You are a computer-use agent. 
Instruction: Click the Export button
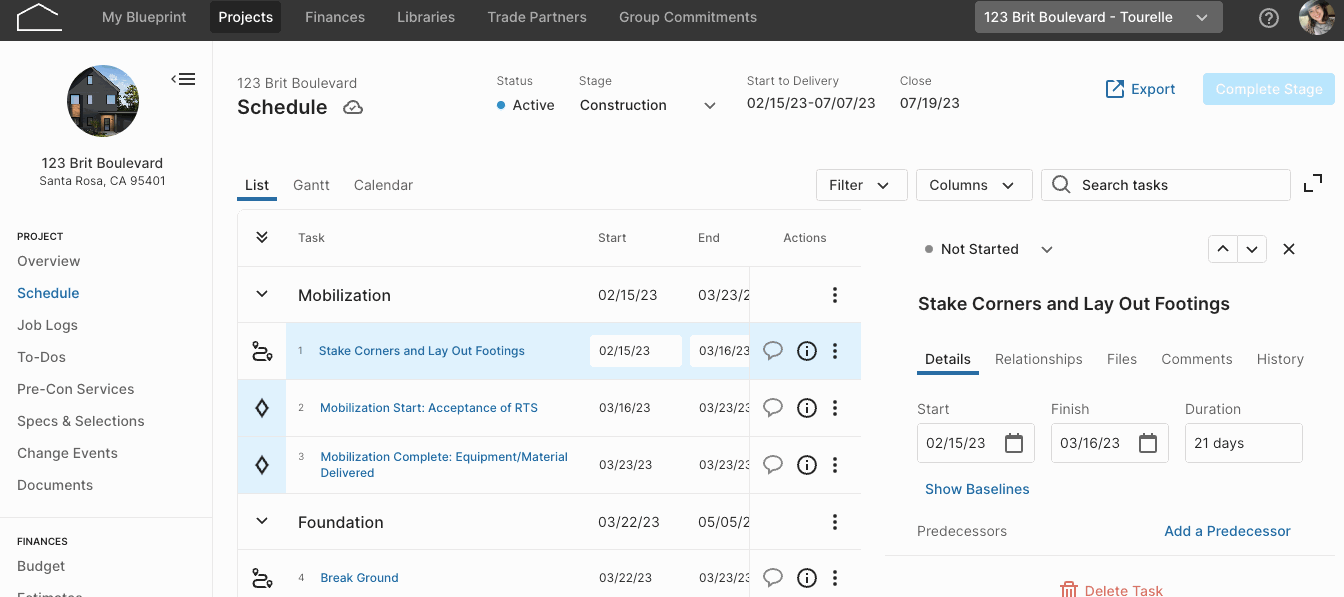coord(1140,89)
